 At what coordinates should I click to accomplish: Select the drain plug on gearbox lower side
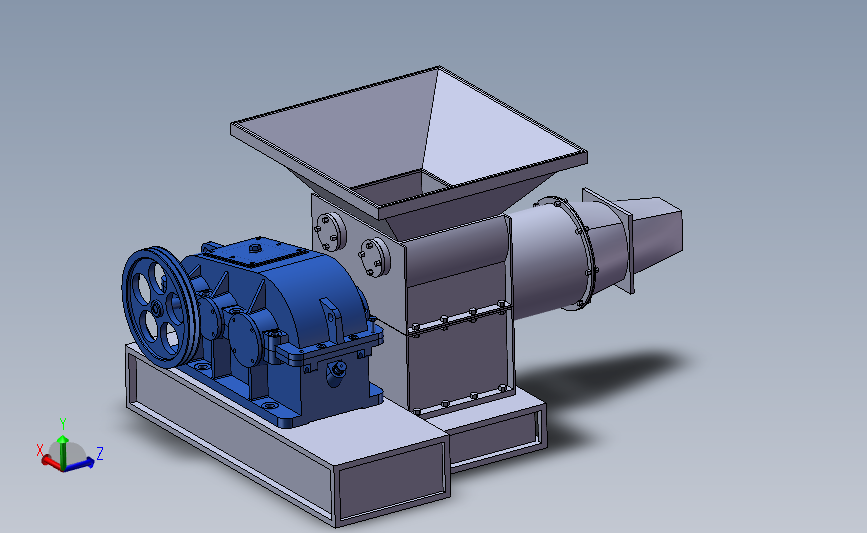click(336, 368)
